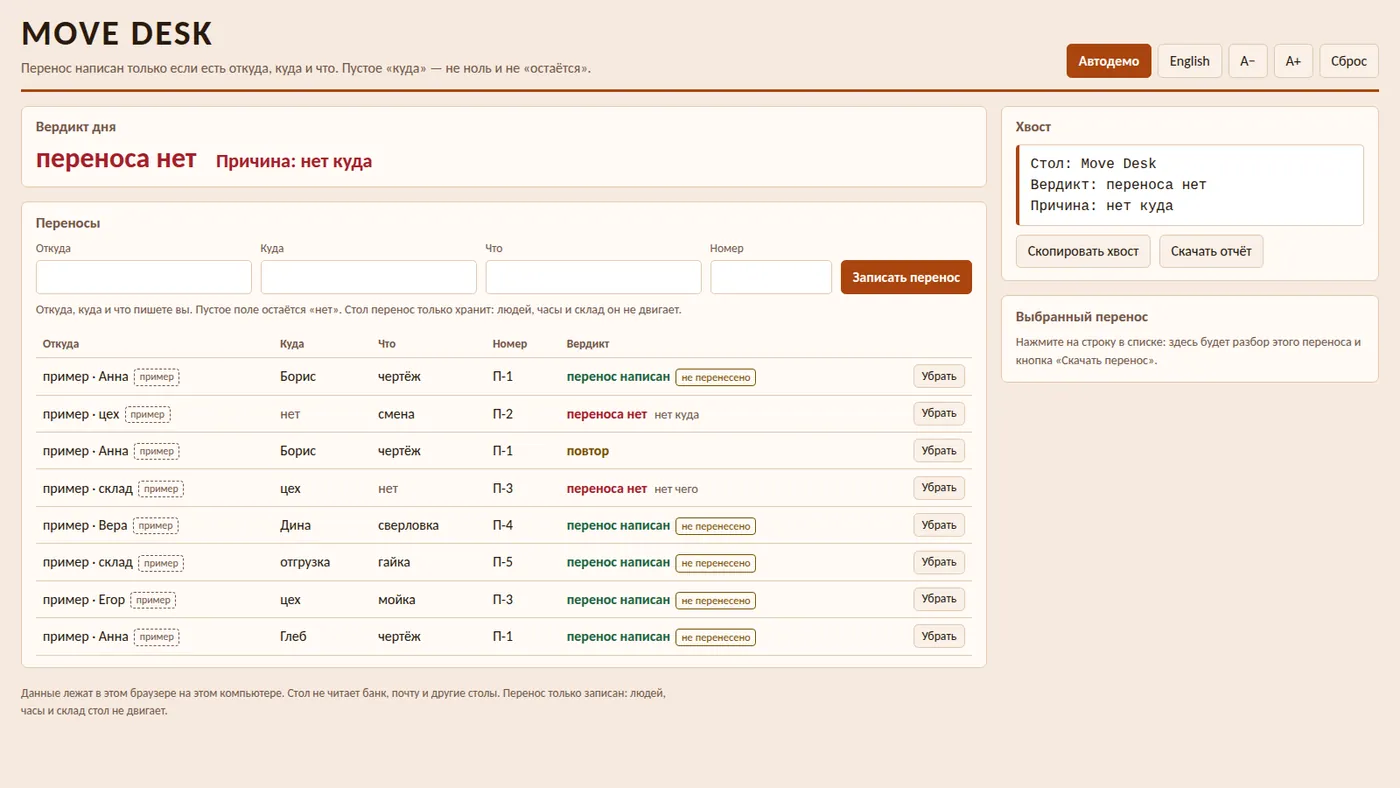Image resolution: width=1400 pixels, height=788 pixels.
Task: Click the 'пример' tag next to Егор
Action: coord(153,600)
